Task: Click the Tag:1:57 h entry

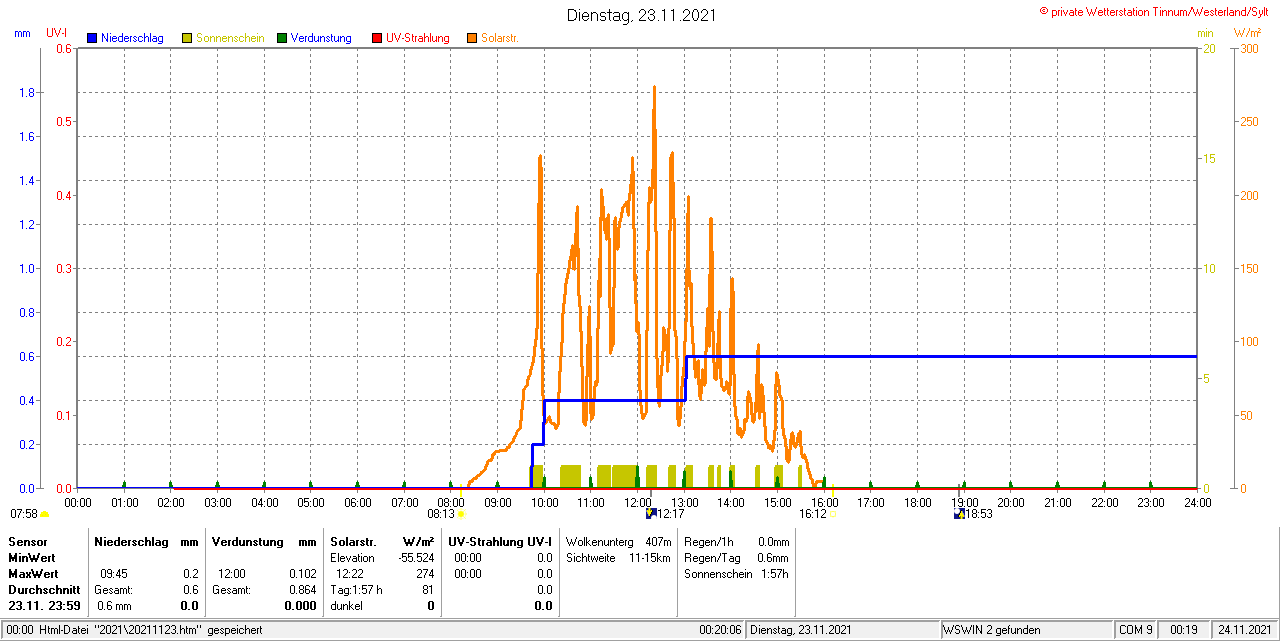Action: pyautogui.click(x=356, y=590)
